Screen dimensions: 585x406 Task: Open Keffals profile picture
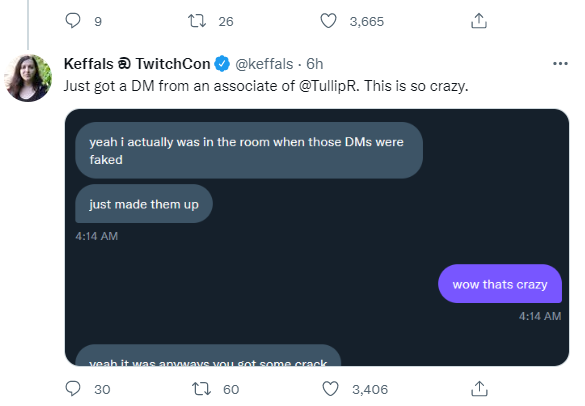coord(28,78)
